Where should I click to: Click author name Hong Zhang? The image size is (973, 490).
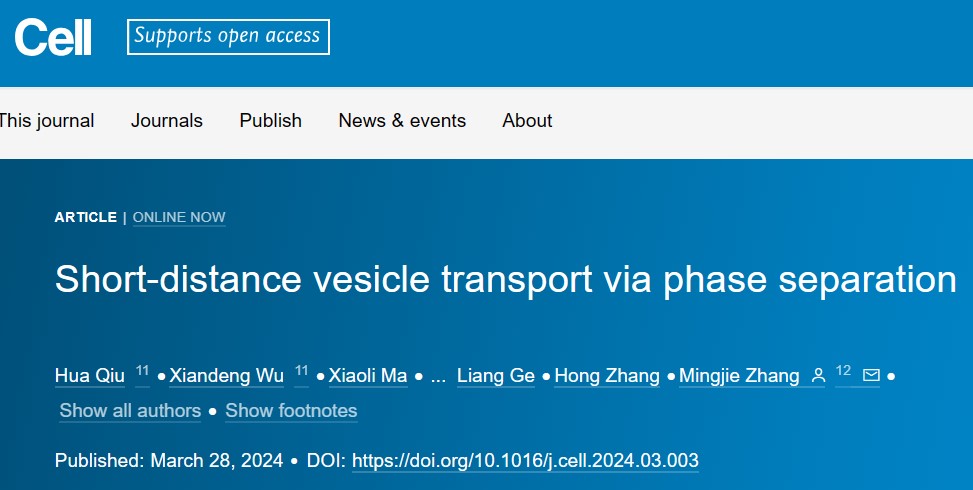[x=607, y=376]
